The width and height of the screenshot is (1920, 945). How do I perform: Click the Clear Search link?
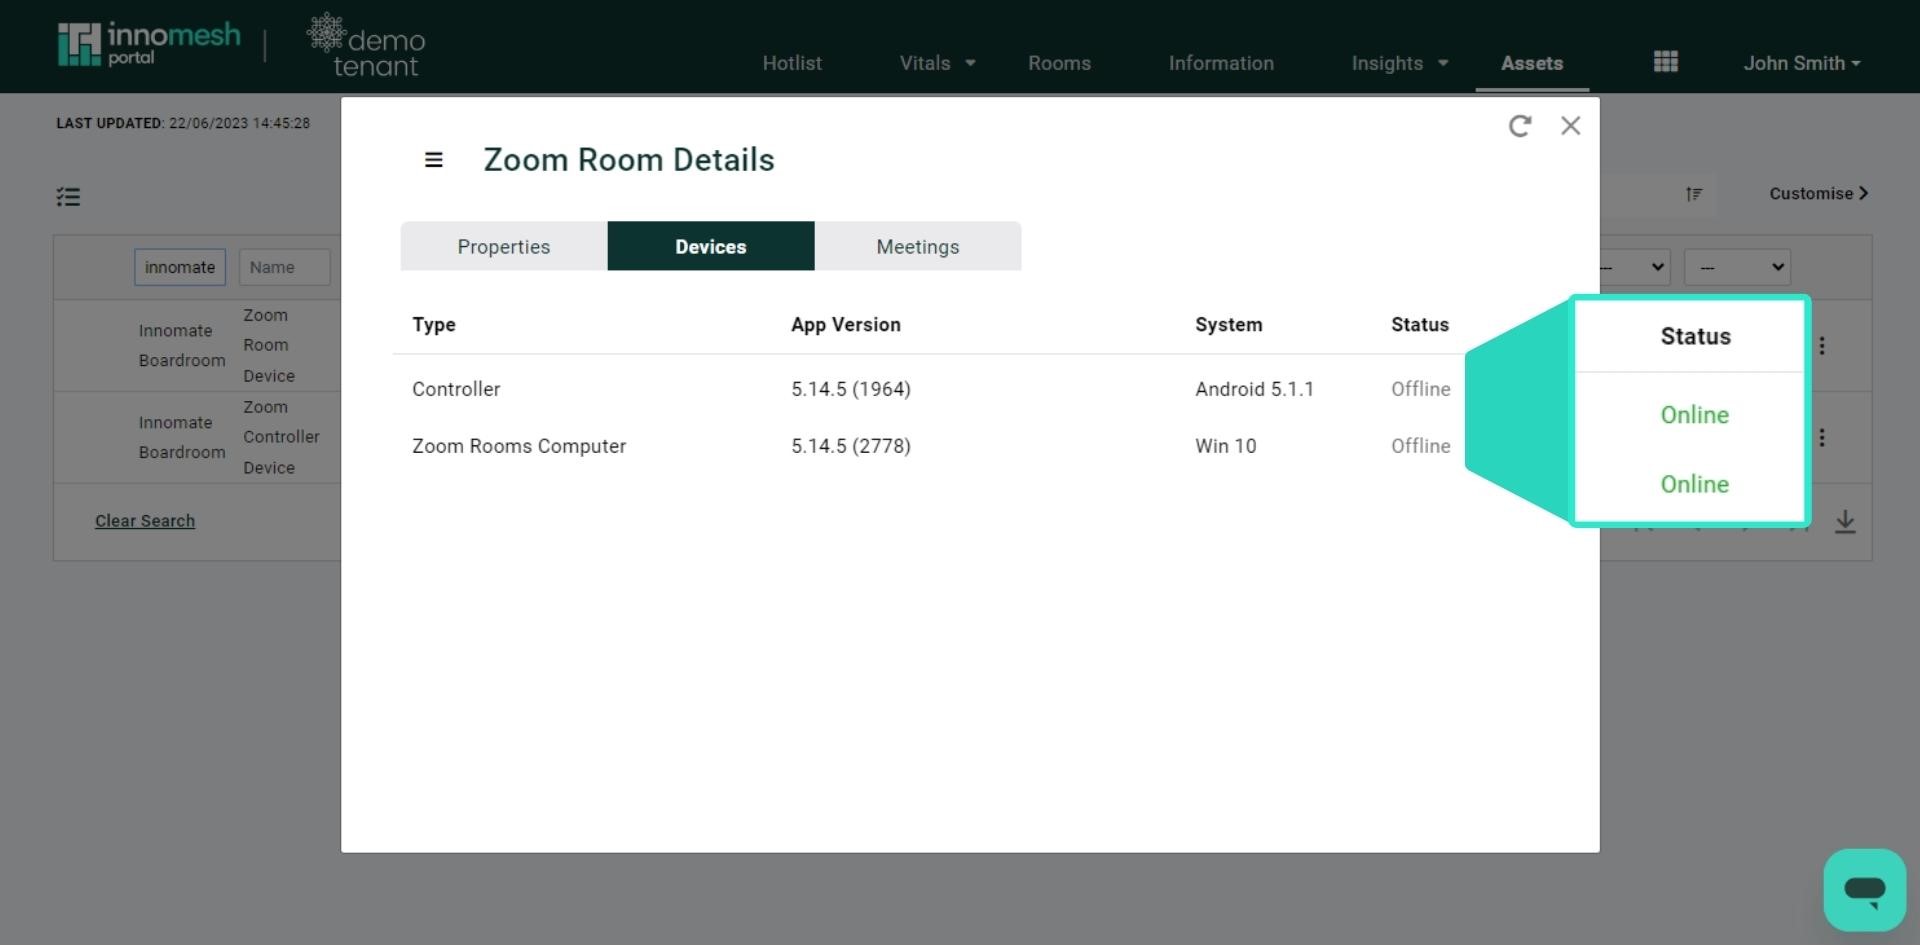pos(145,521)
